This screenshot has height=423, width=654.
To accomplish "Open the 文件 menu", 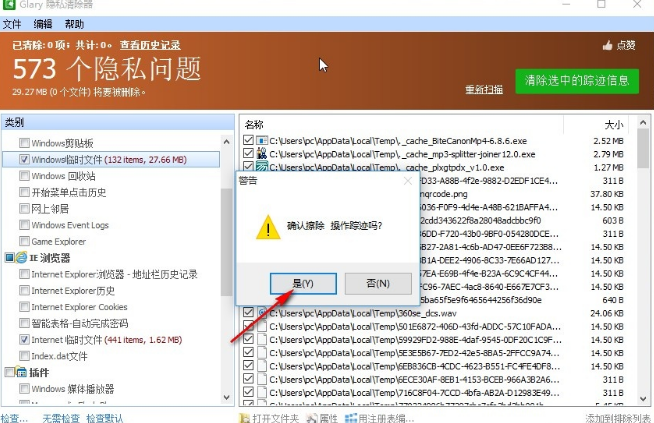I will coord(12,24).
